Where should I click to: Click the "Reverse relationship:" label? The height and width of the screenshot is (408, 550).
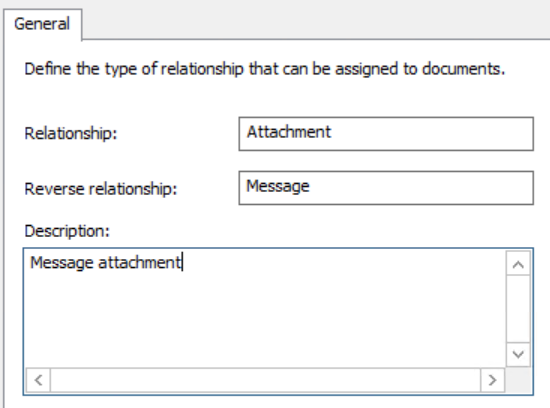101,189
